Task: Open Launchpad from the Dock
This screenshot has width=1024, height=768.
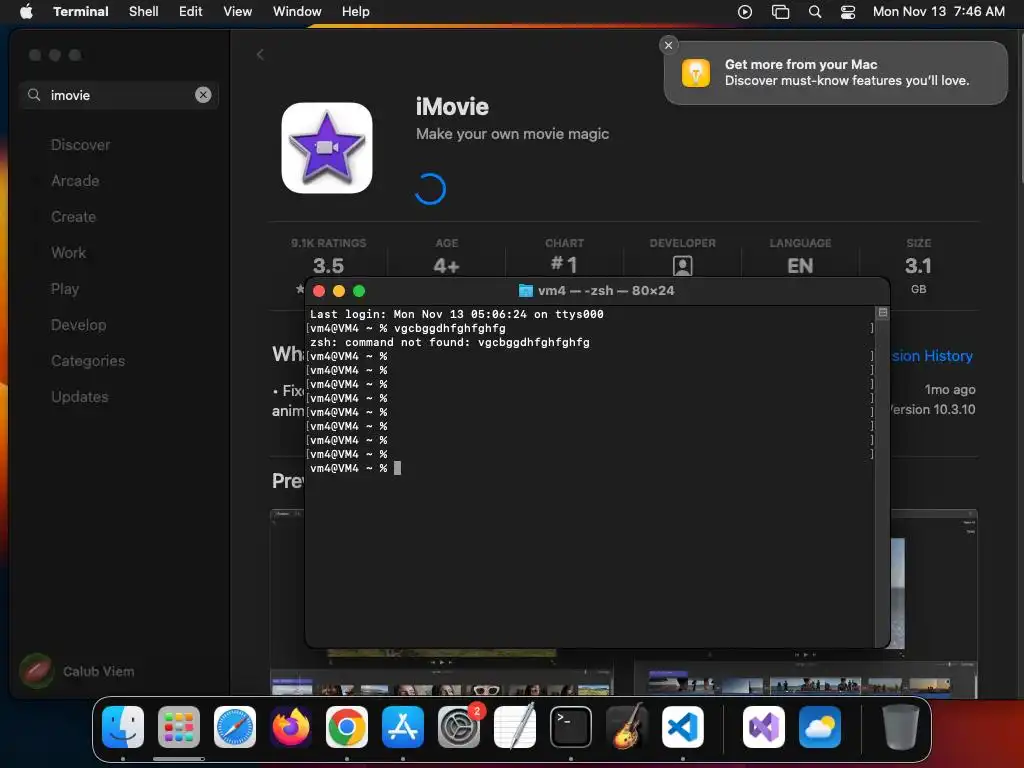Action: (x=179, y=727)
